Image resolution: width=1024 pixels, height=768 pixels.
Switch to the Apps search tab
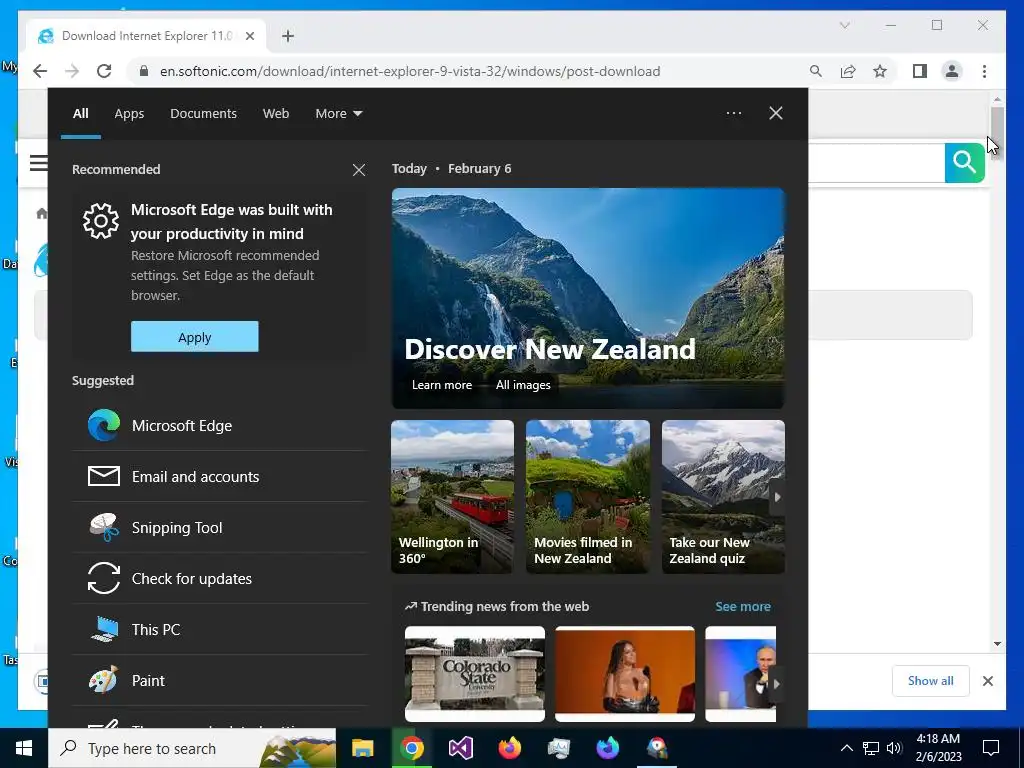click(x=129, y=114)
